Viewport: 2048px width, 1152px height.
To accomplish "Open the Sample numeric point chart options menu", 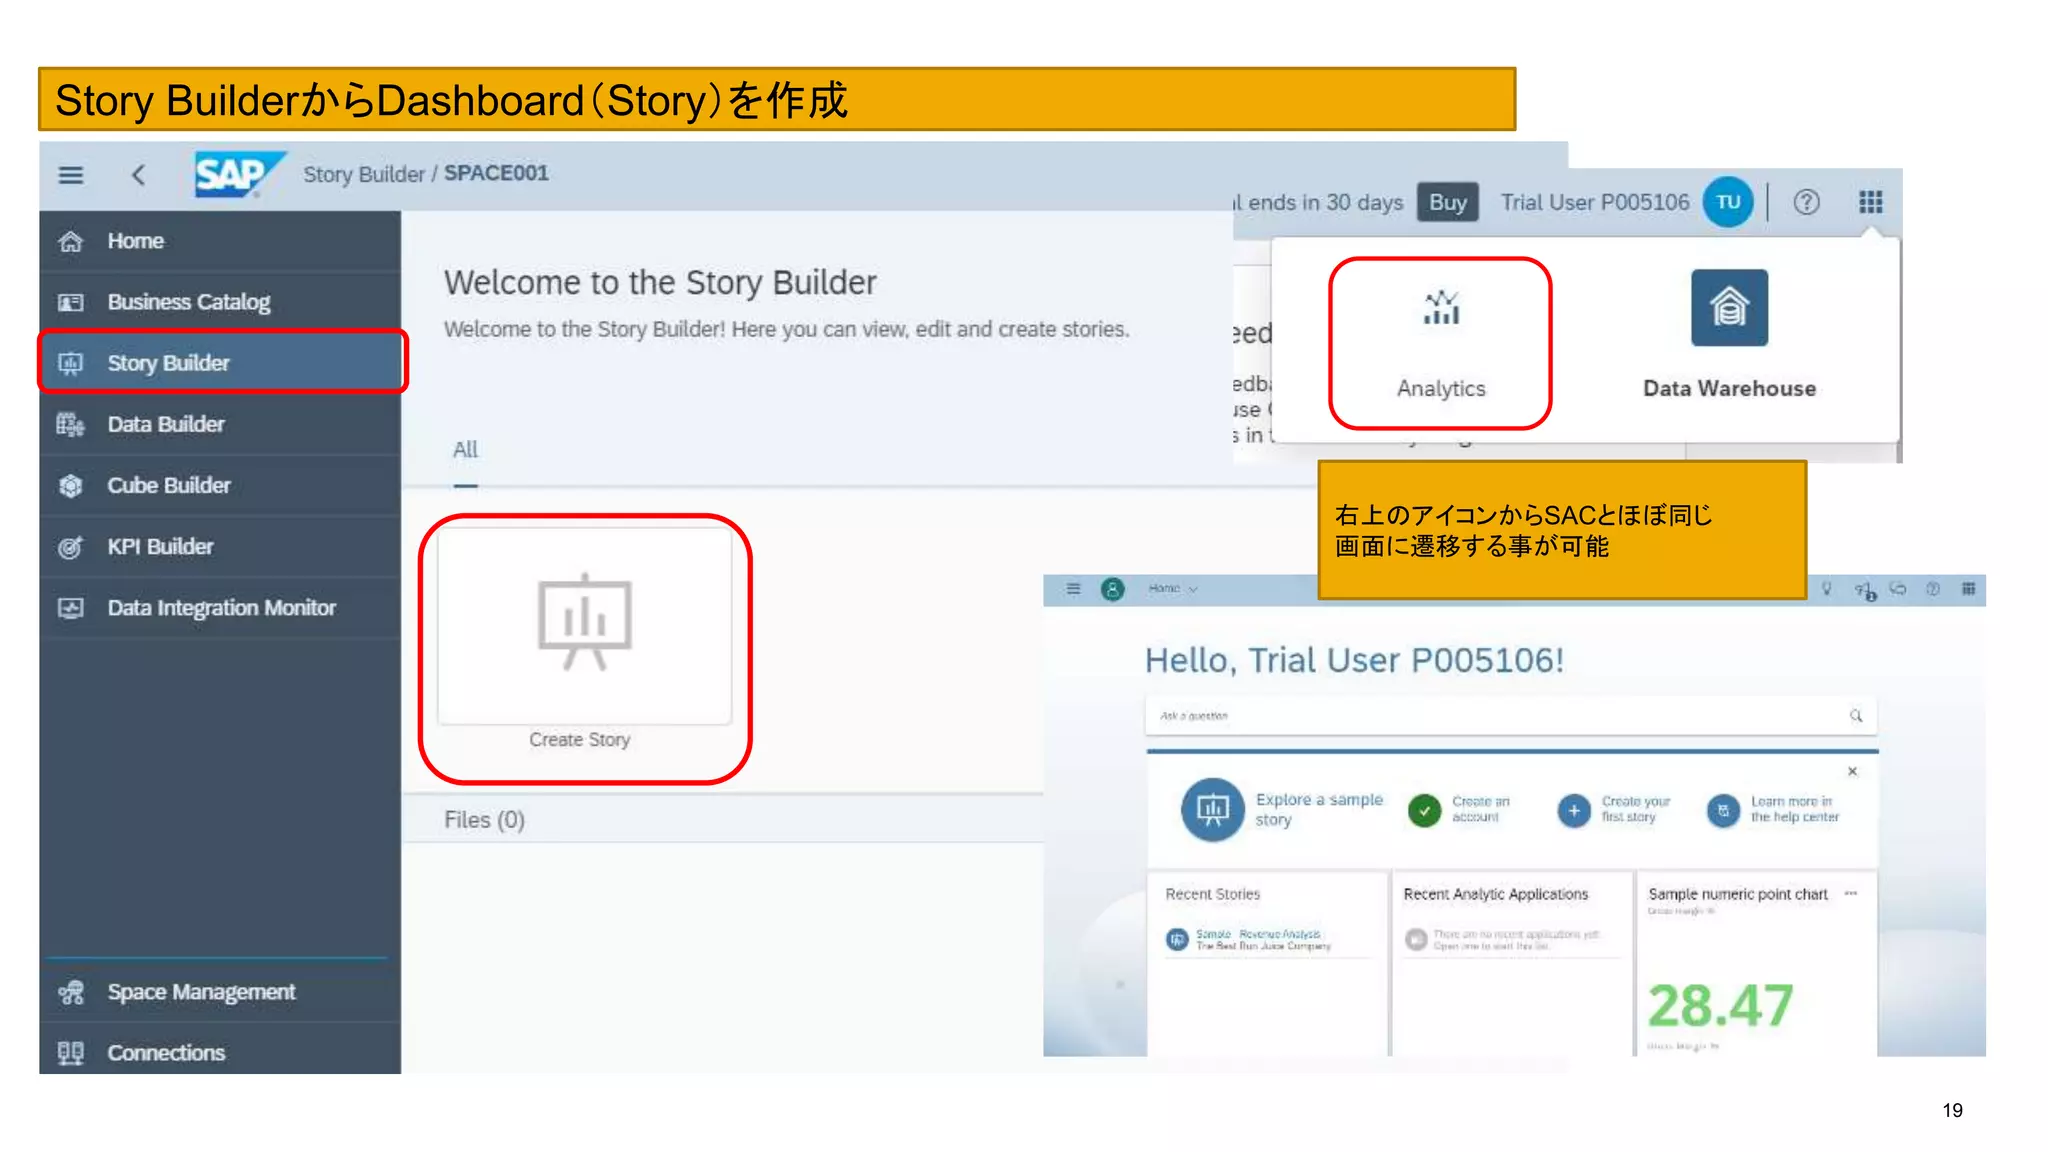I will 1851,893.
